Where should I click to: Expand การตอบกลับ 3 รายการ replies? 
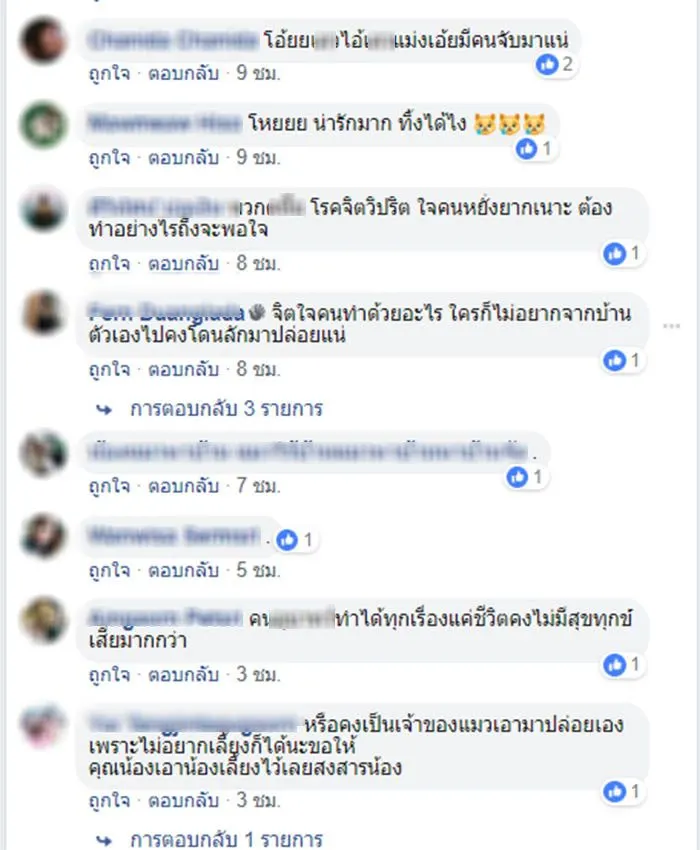(226, 409)
